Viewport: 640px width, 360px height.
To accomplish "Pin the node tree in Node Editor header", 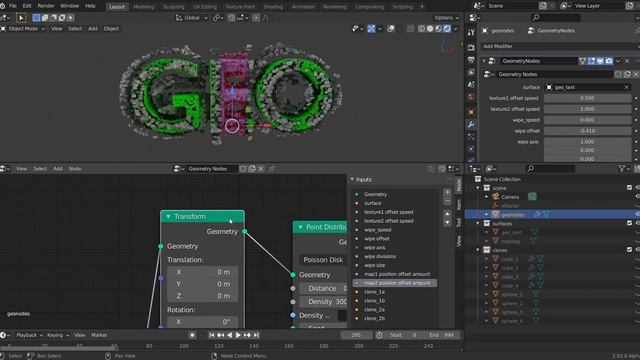I will (272, 169).
